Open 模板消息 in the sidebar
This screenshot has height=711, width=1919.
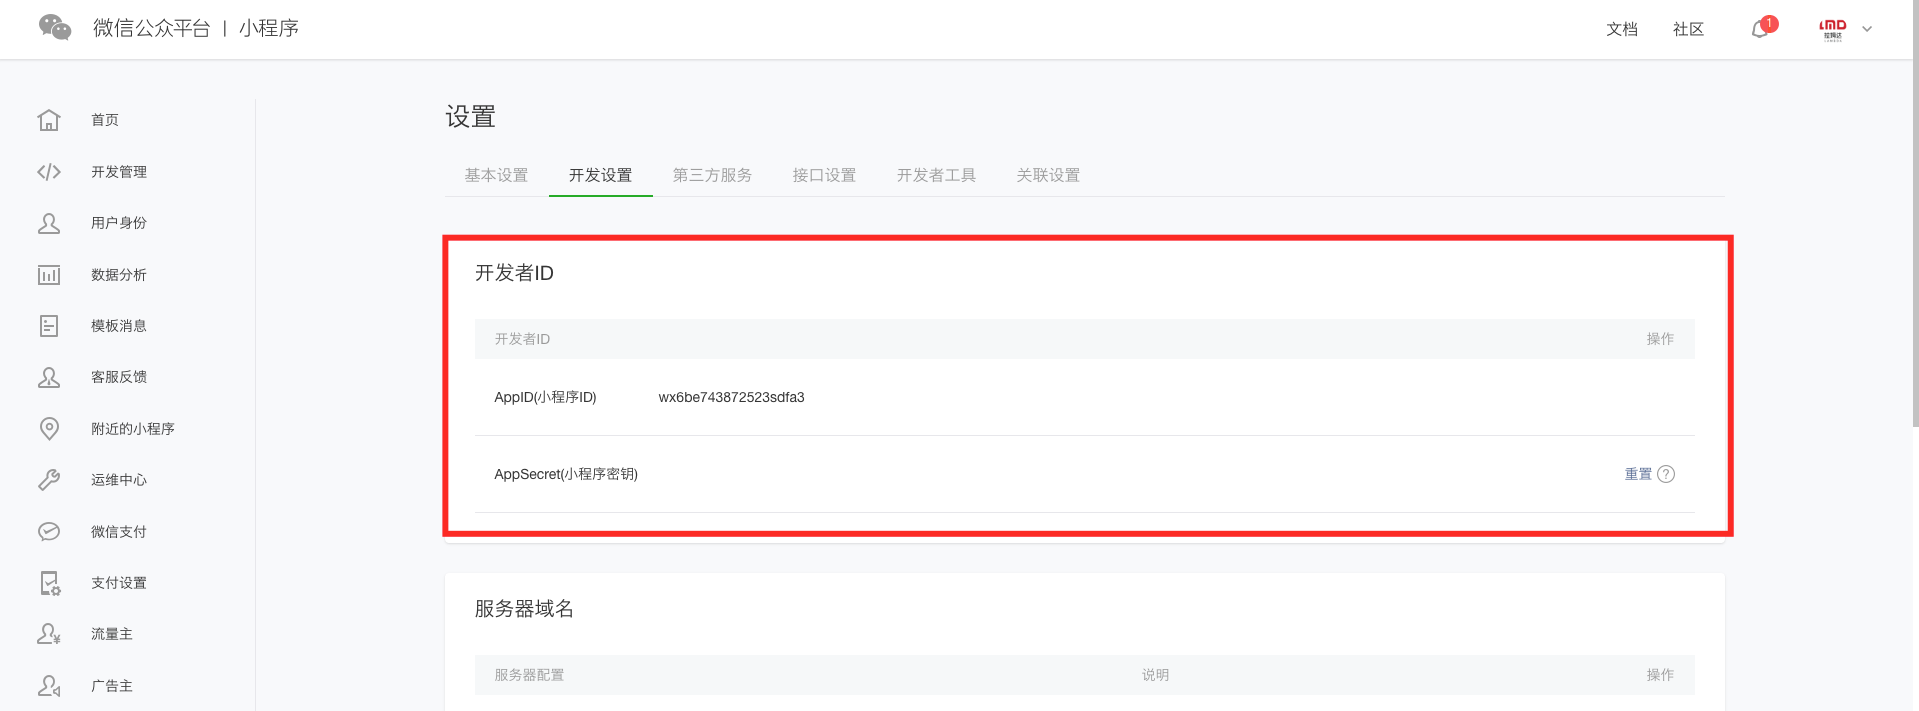[119, 326]
